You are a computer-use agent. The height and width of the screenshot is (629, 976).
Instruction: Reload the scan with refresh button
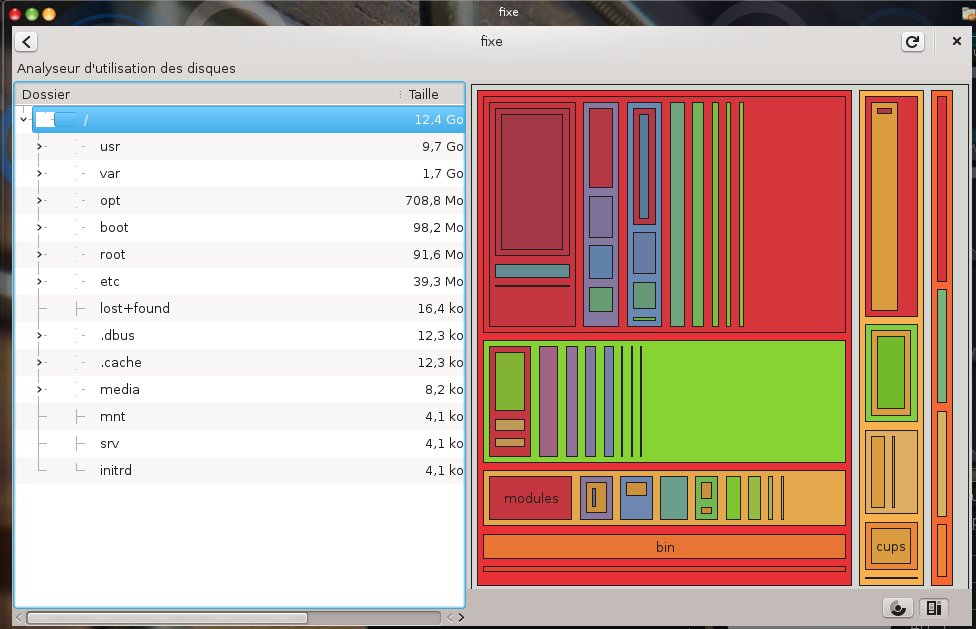coord(913,42)
